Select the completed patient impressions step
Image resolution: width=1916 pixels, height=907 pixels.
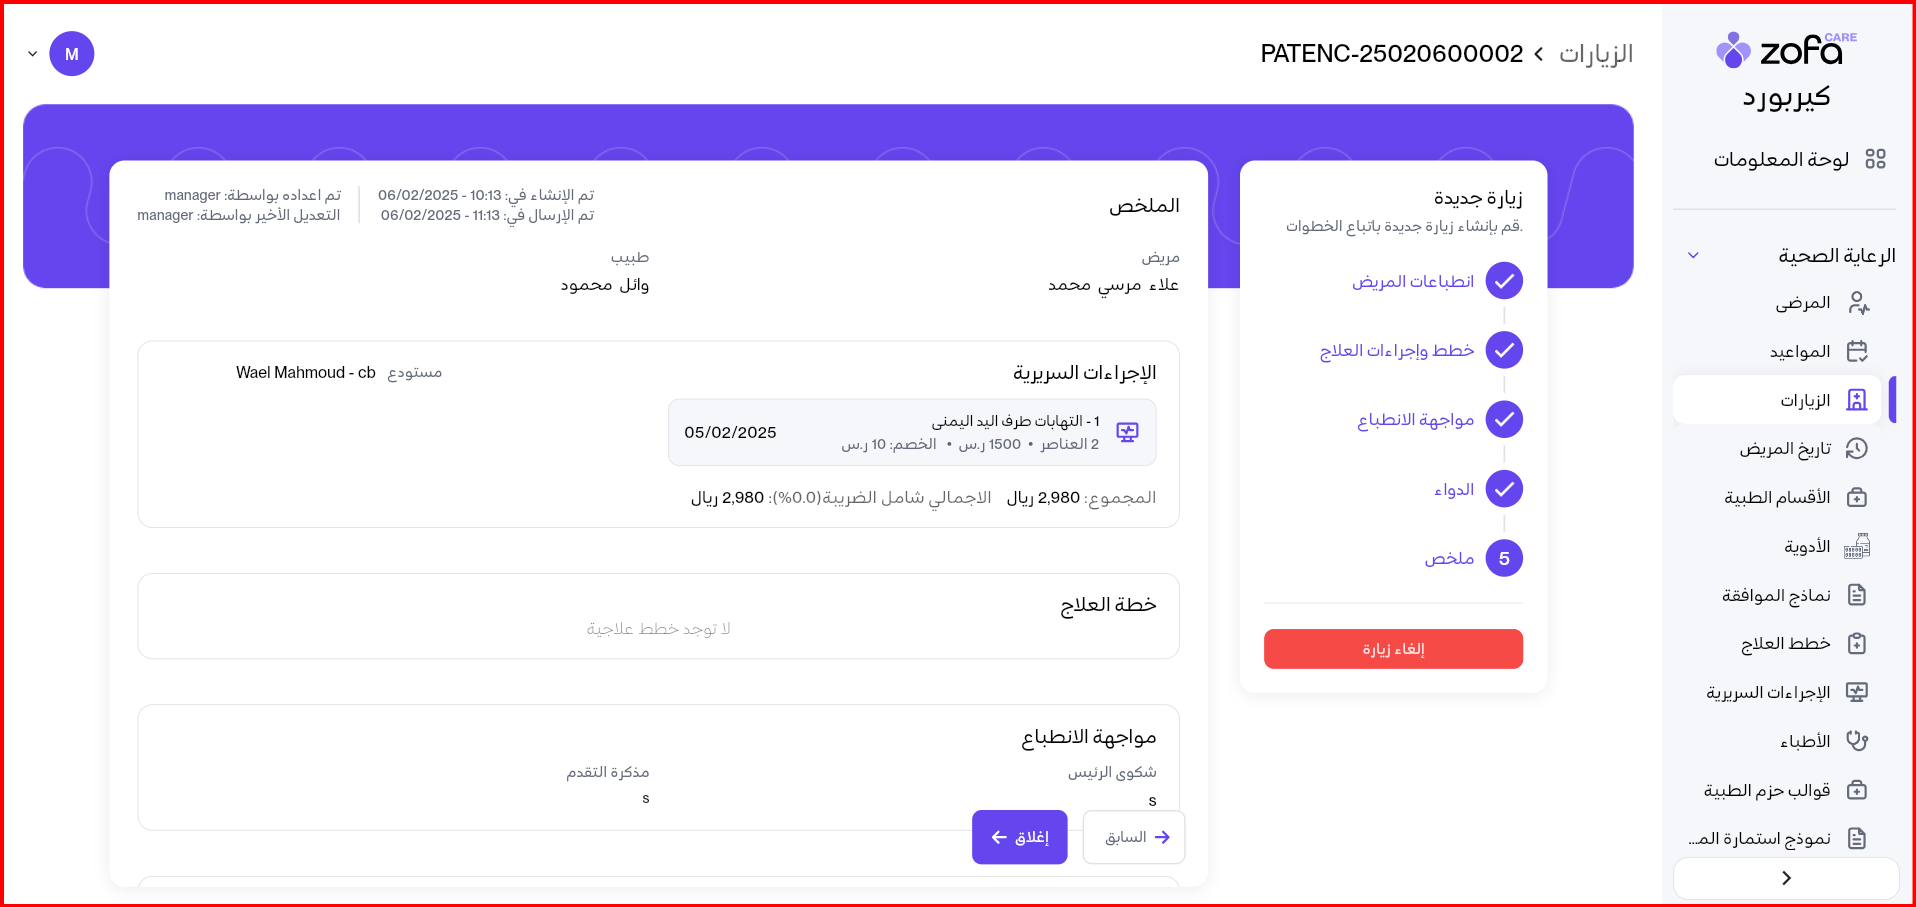pyautogui.click(x=1503, y=281)
